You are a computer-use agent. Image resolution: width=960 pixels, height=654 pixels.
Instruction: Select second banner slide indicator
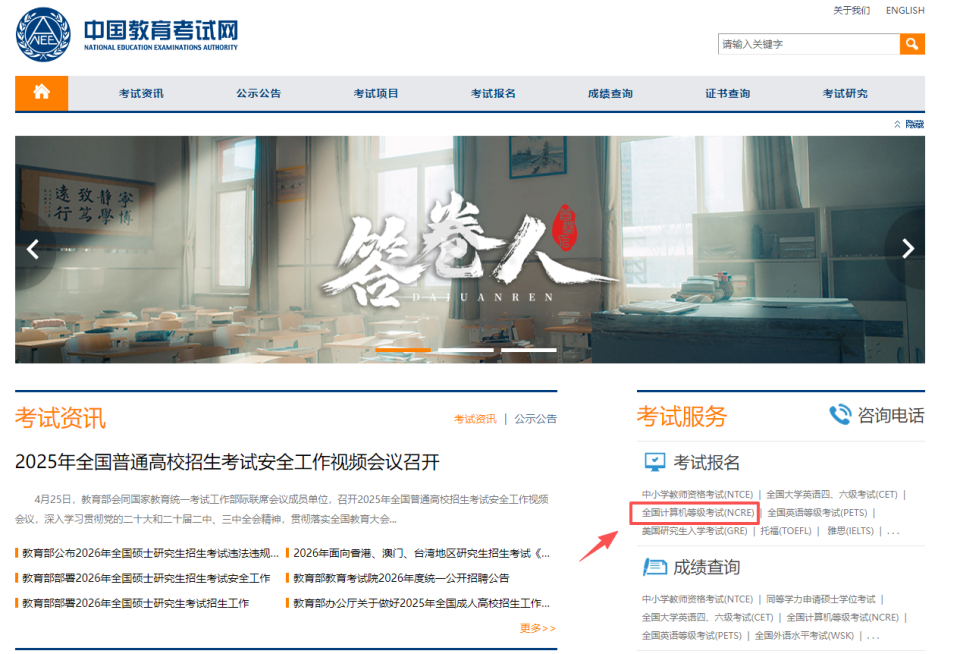tap(466, 350)
